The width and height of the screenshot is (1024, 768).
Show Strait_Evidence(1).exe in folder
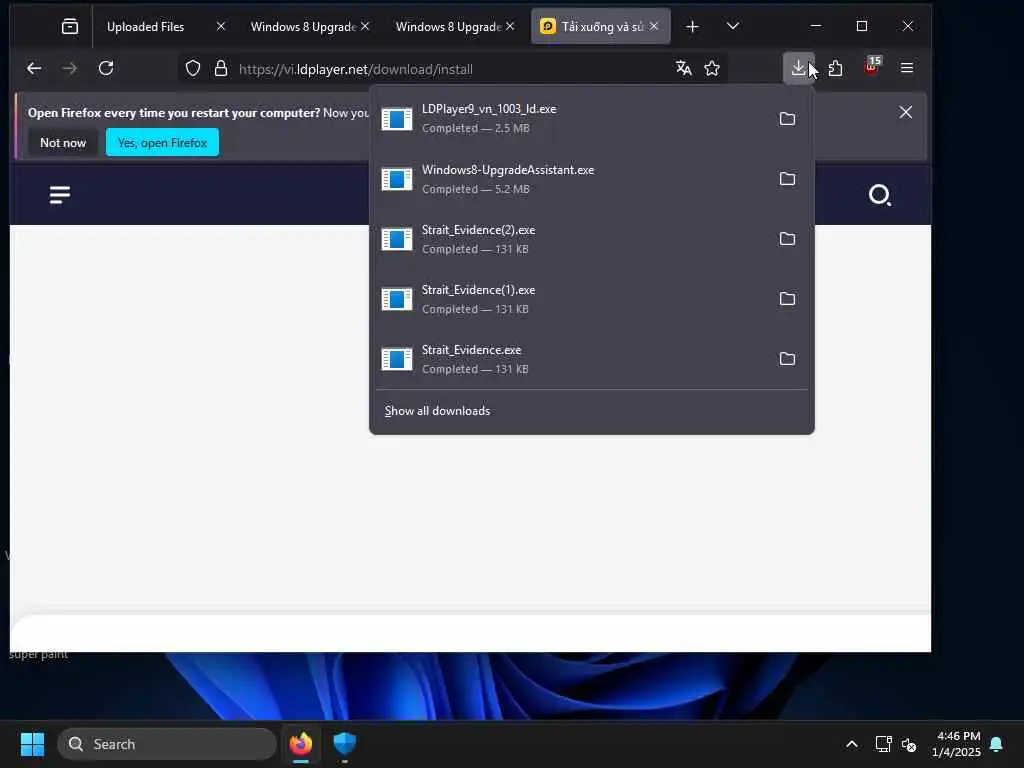pos(788,298)
